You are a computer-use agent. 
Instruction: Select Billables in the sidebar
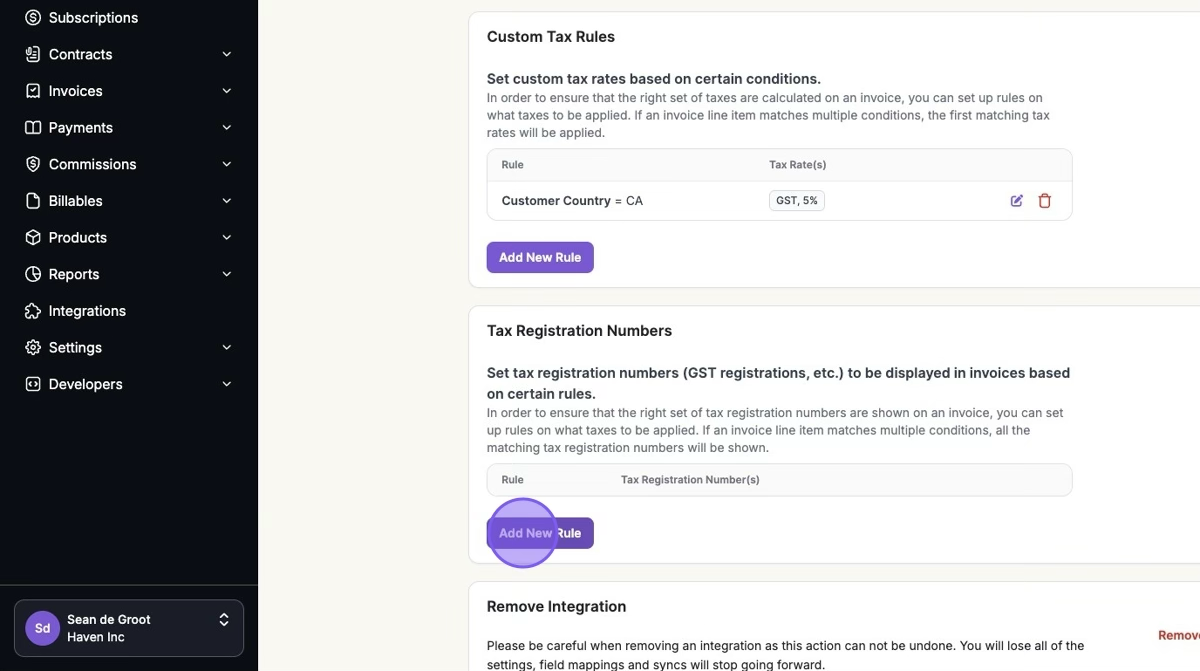pos(76,201)
